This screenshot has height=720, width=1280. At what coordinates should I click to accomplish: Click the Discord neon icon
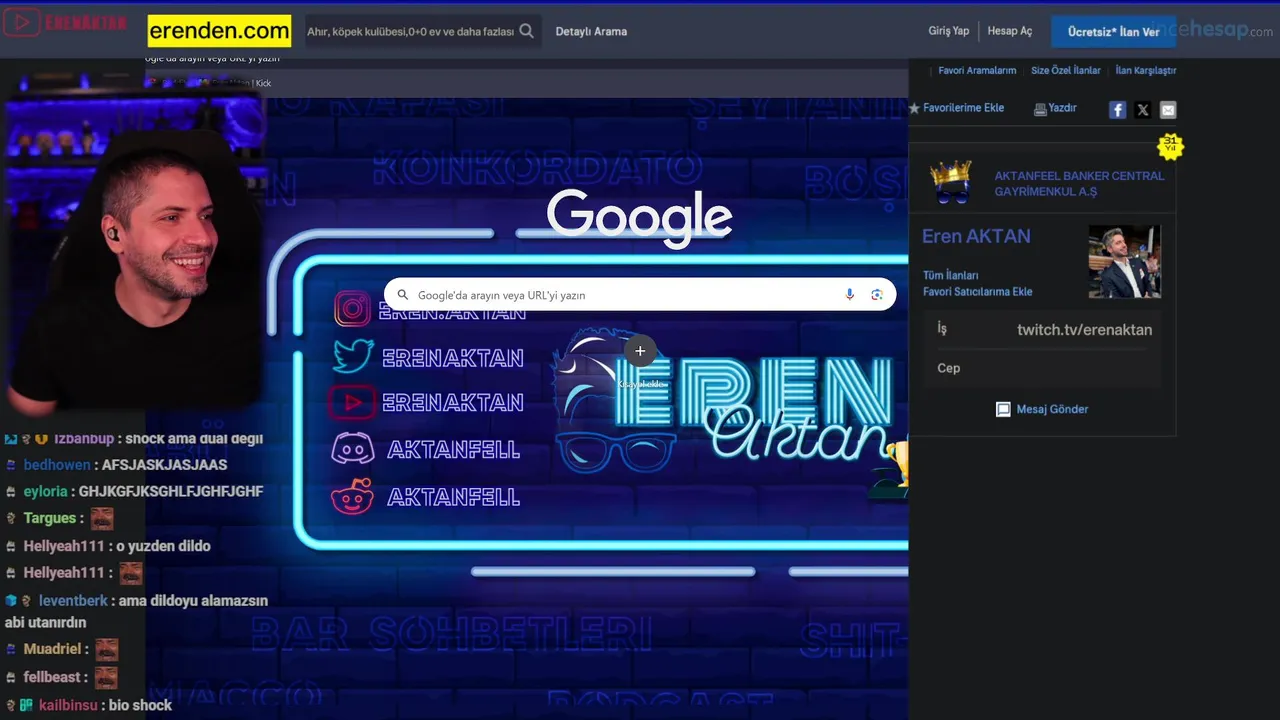click(x=352, y=449)
